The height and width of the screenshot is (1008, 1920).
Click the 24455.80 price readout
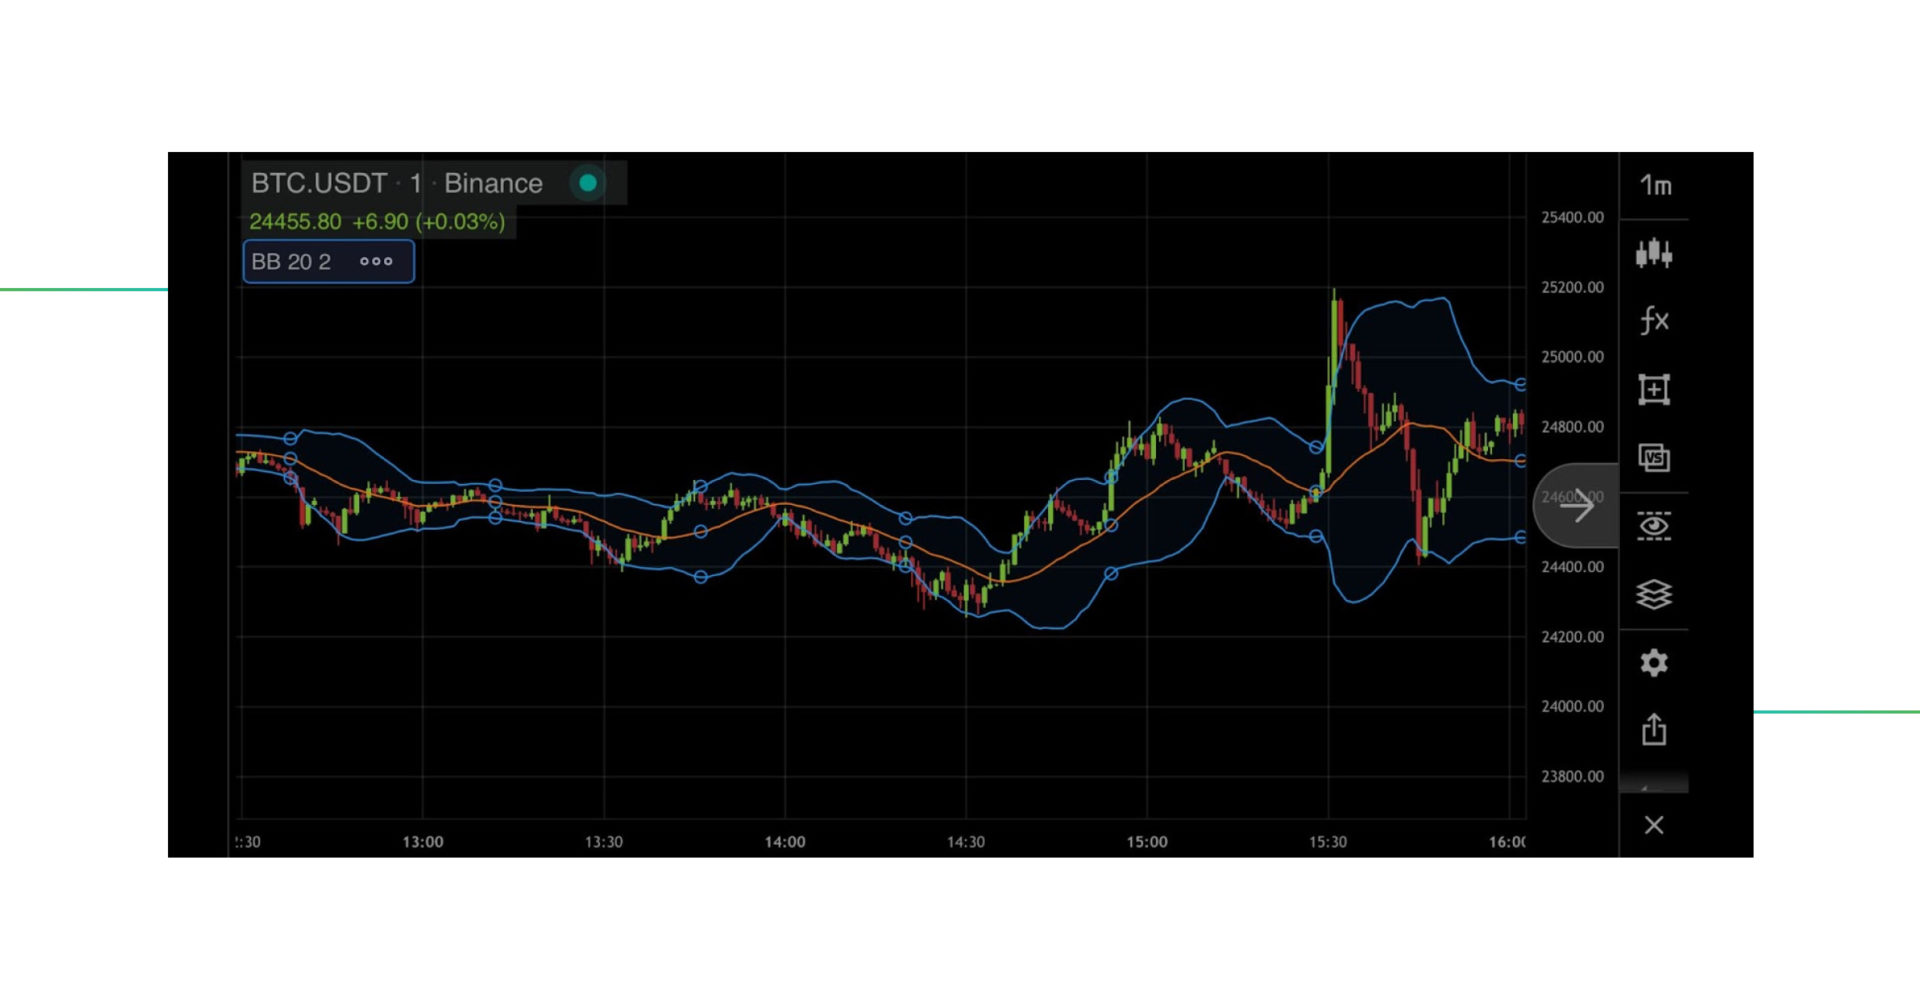click(298, 221)
